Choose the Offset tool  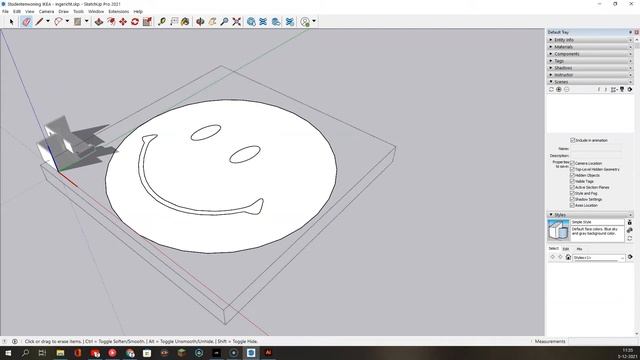coord(111,22)
